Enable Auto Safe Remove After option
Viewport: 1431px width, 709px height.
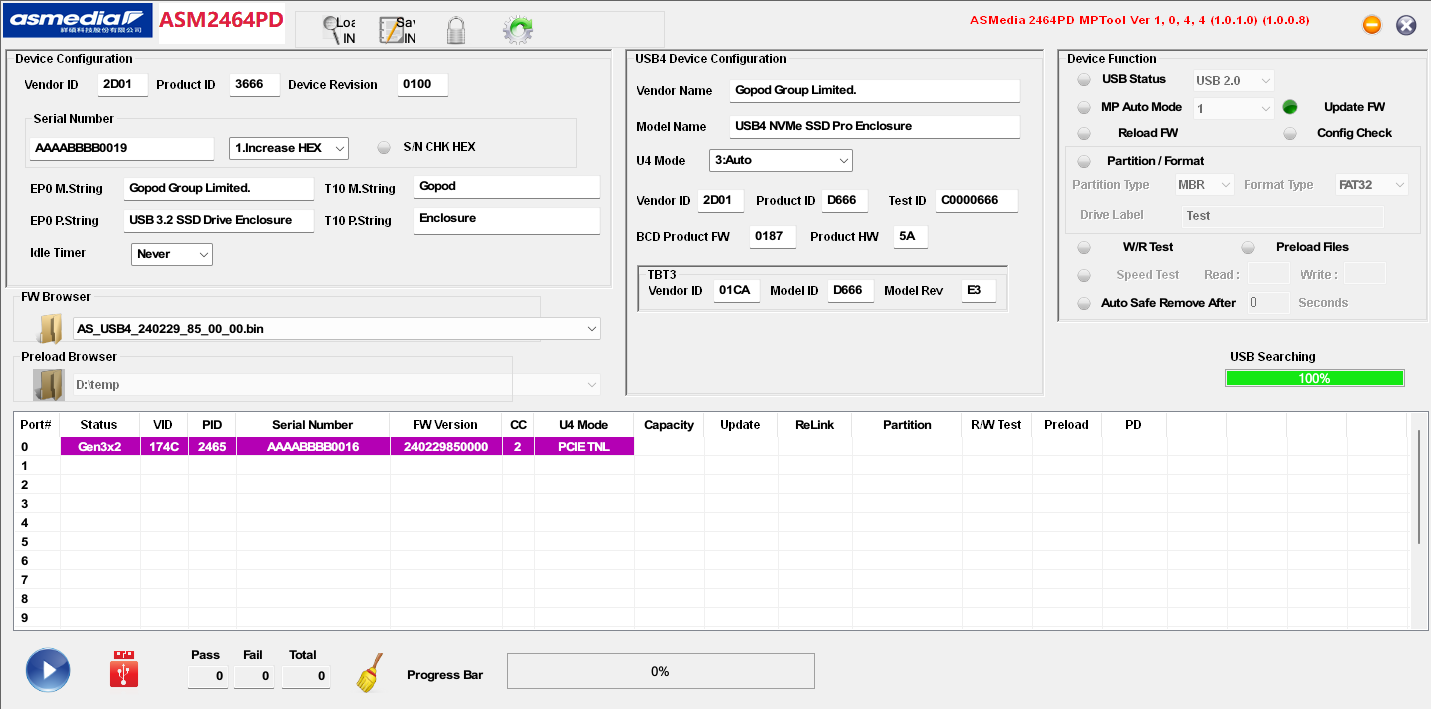click(x=1084, y=303)
